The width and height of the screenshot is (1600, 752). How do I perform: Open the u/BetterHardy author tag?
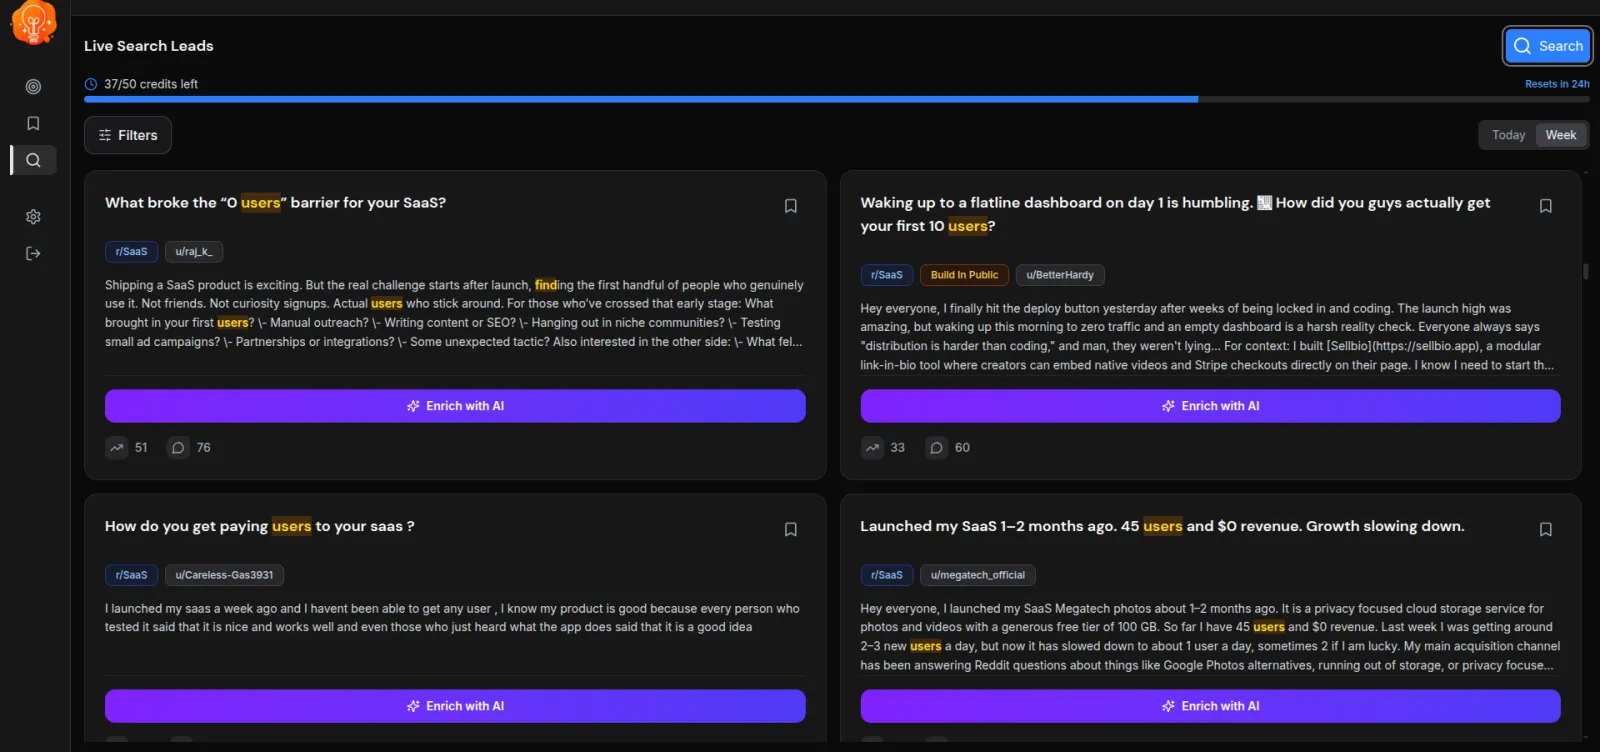click(x=1060, y=275)
